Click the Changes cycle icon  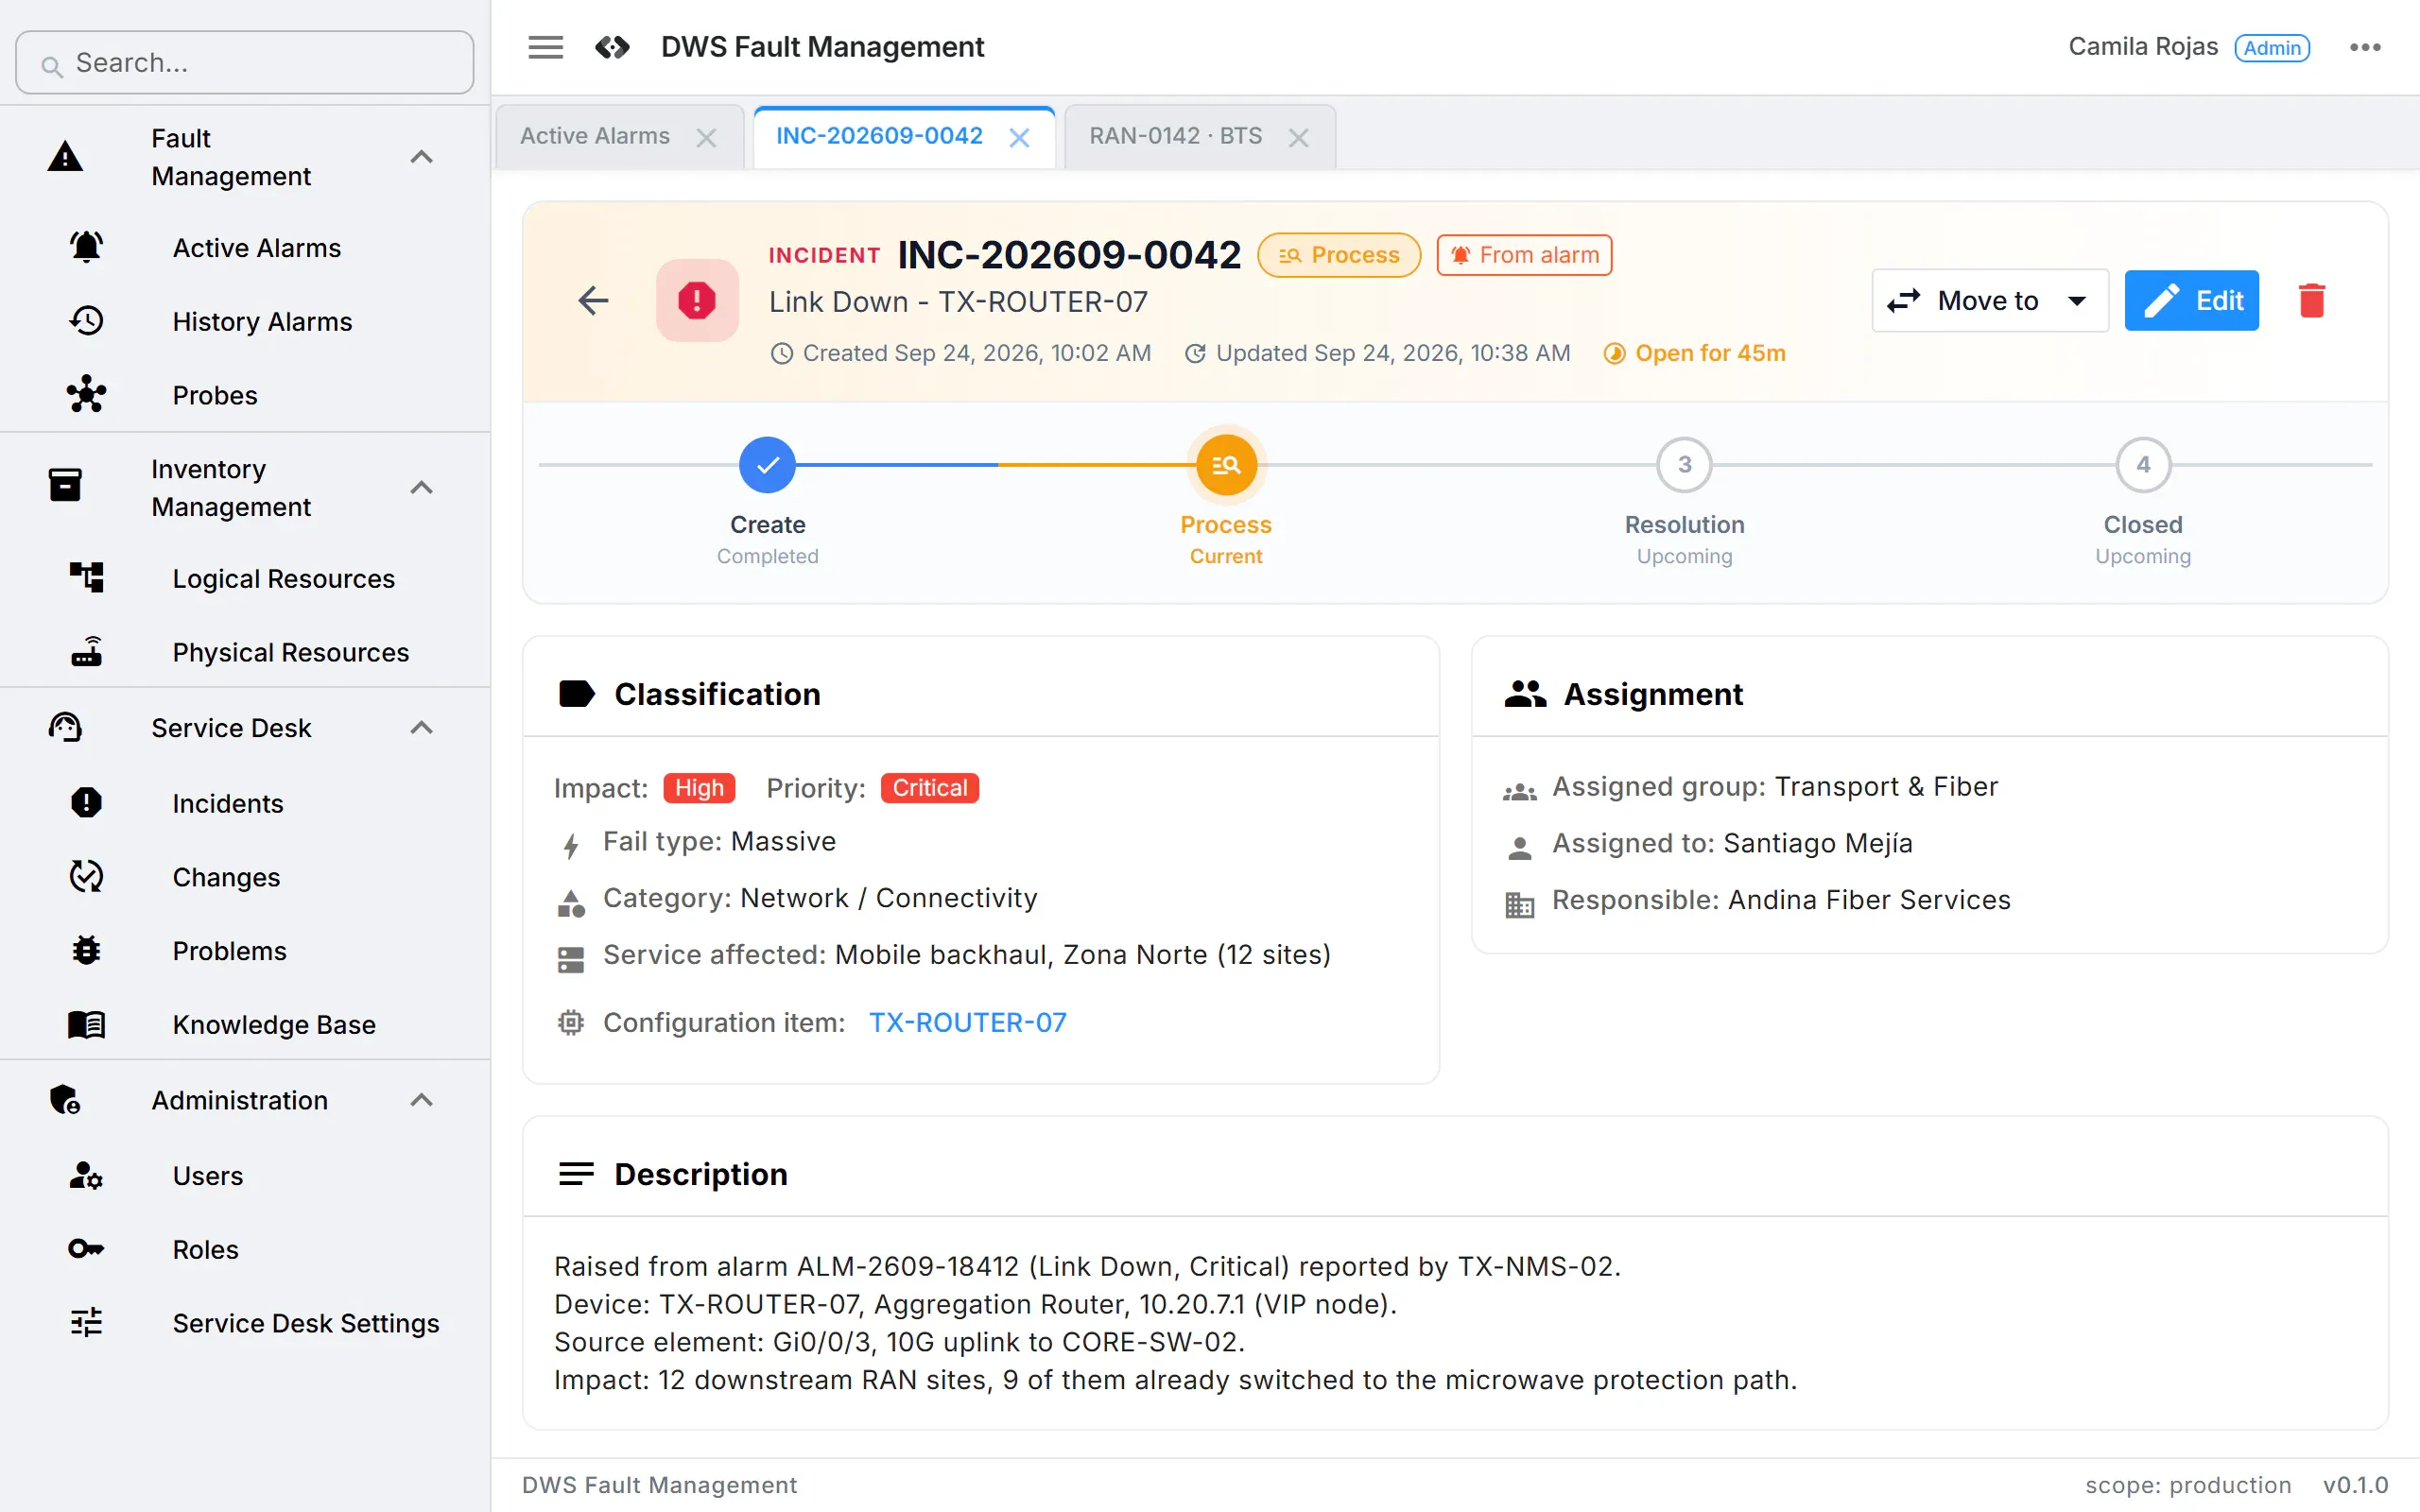point(87,877)
